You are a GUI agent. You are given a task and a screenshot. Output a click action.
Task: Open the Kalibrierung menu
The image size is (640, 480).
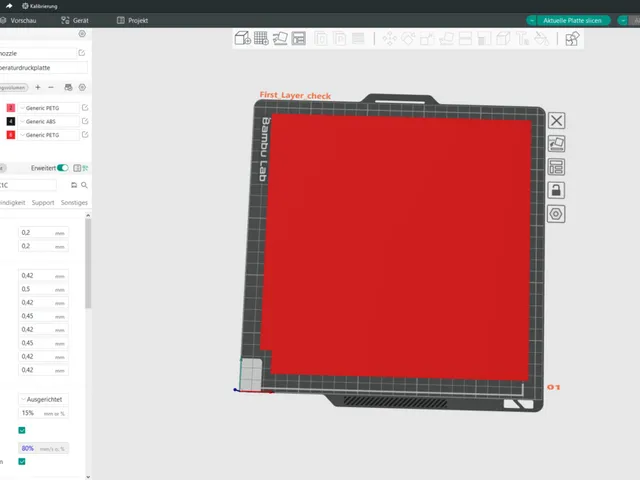pyautogui.click(x=40, y=6)
